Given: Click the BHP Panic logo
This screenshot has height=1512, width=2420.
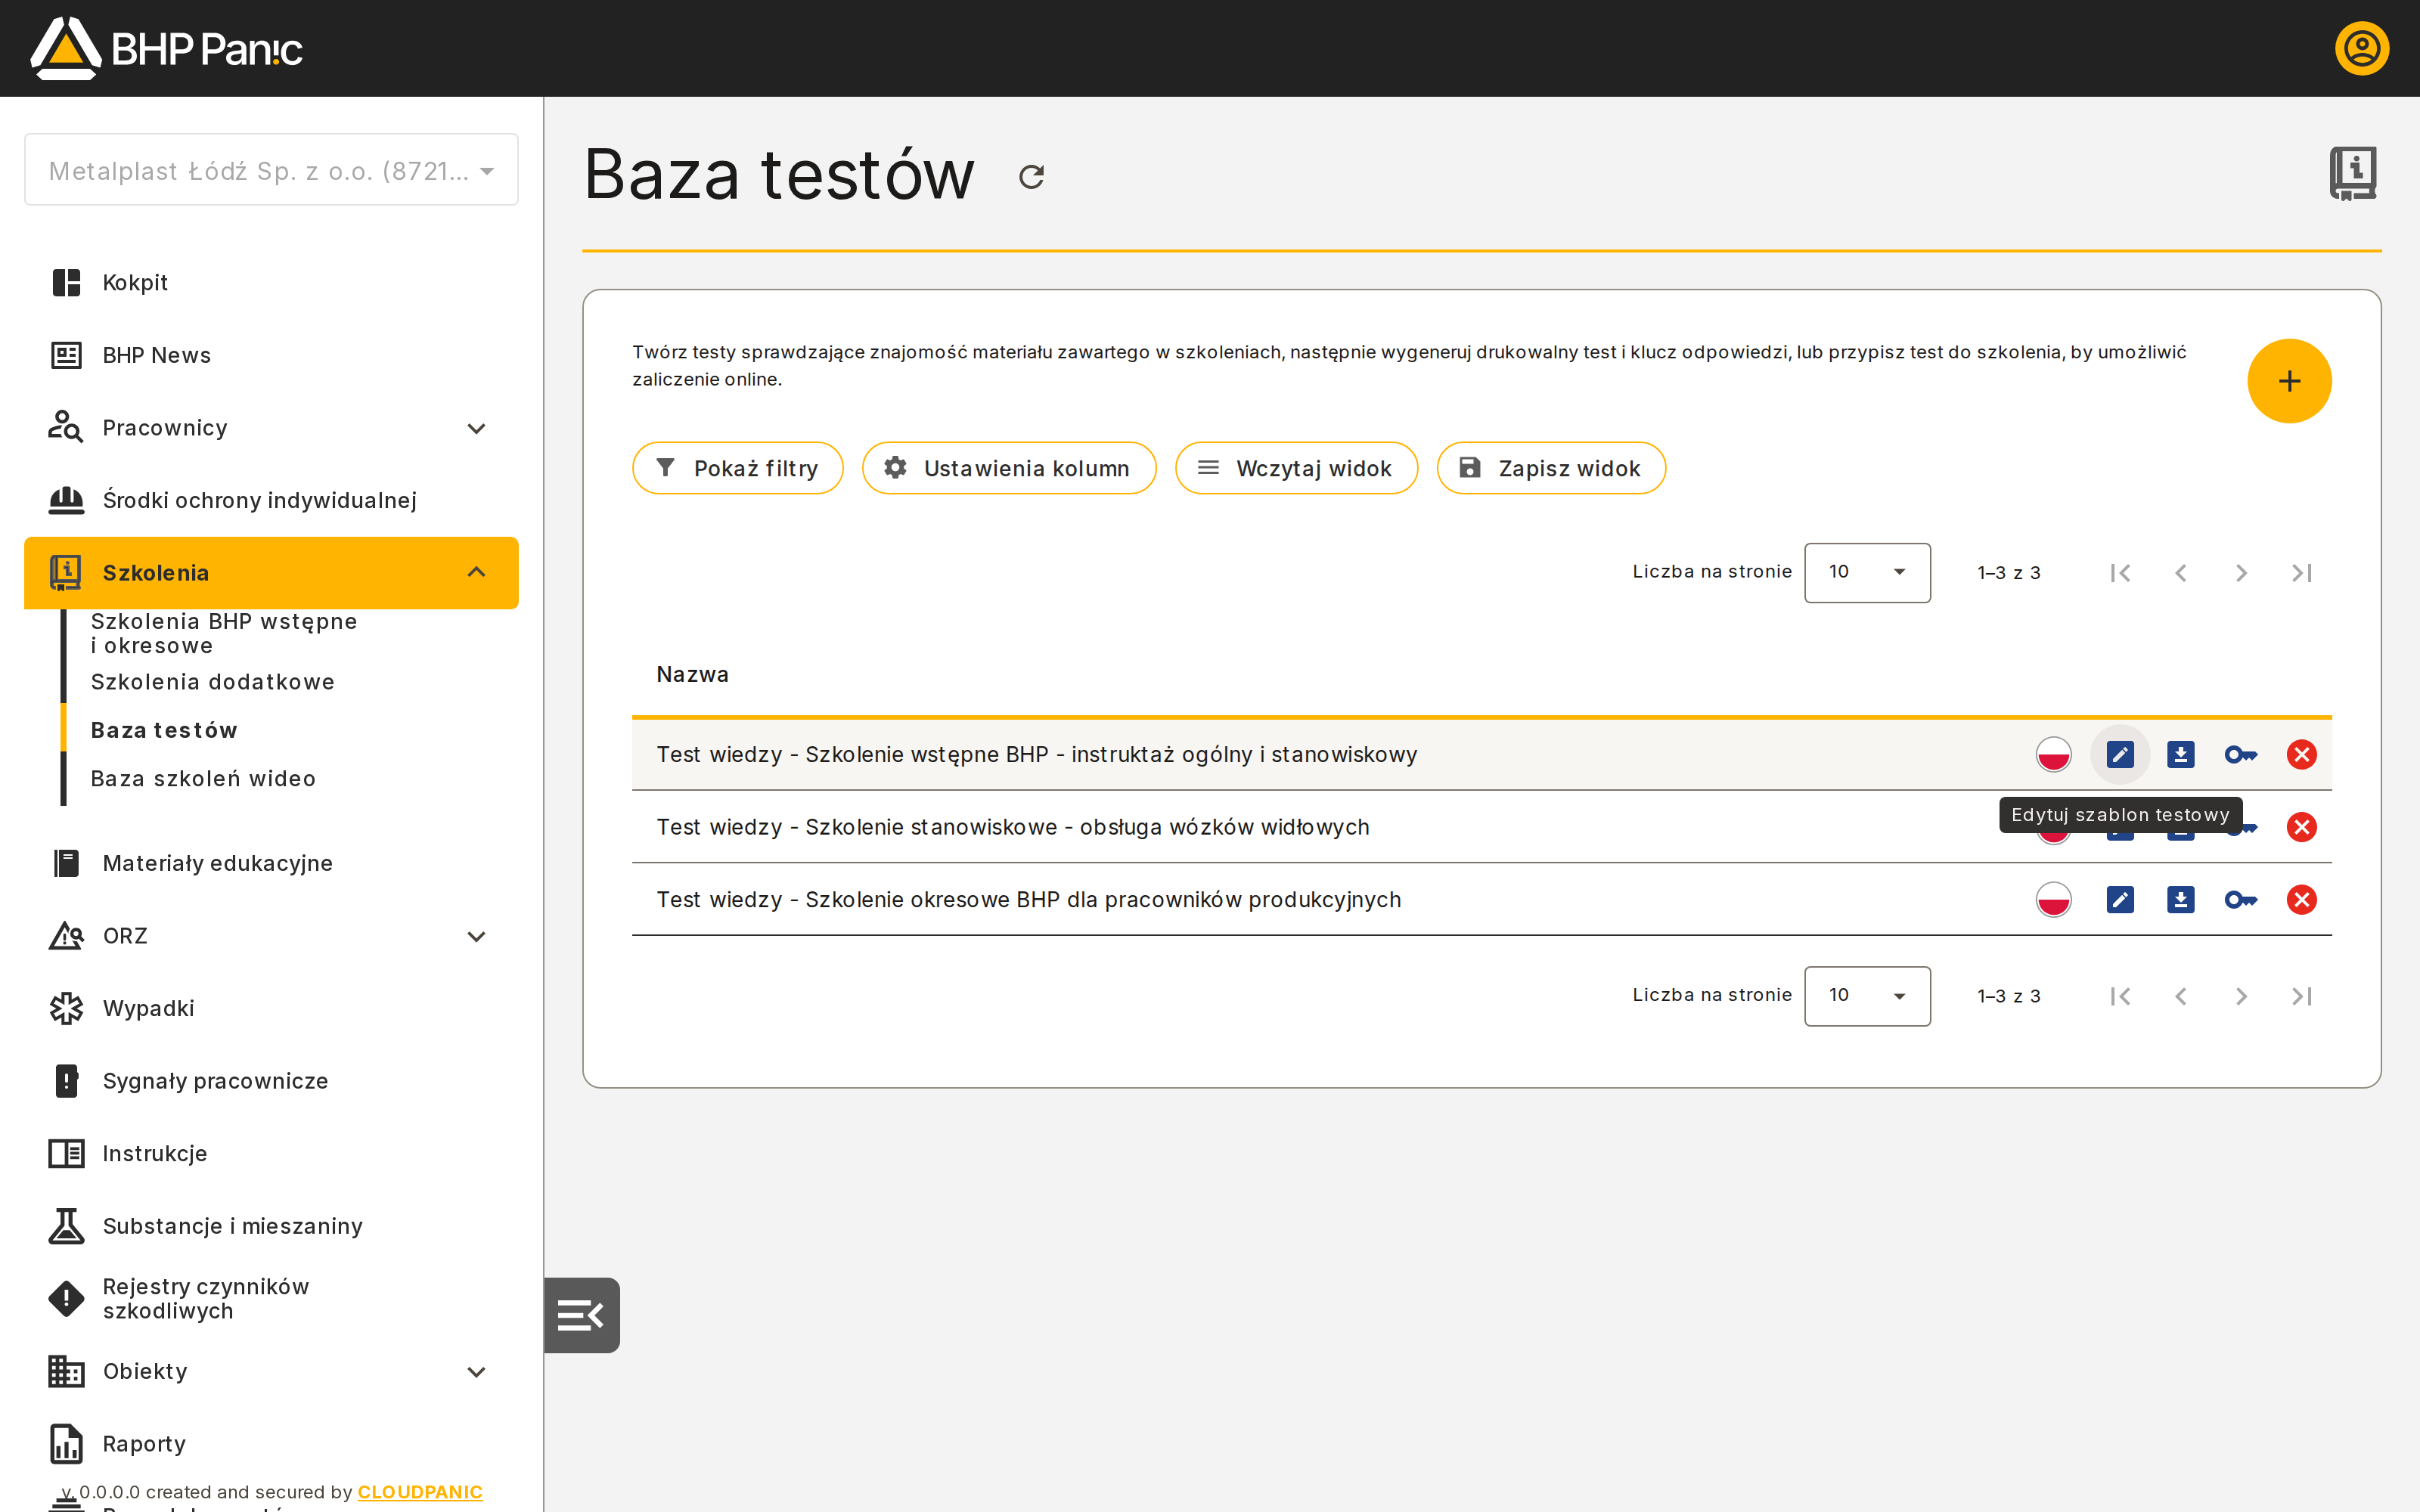Looking at the screenshot, I should click(166, 48).
